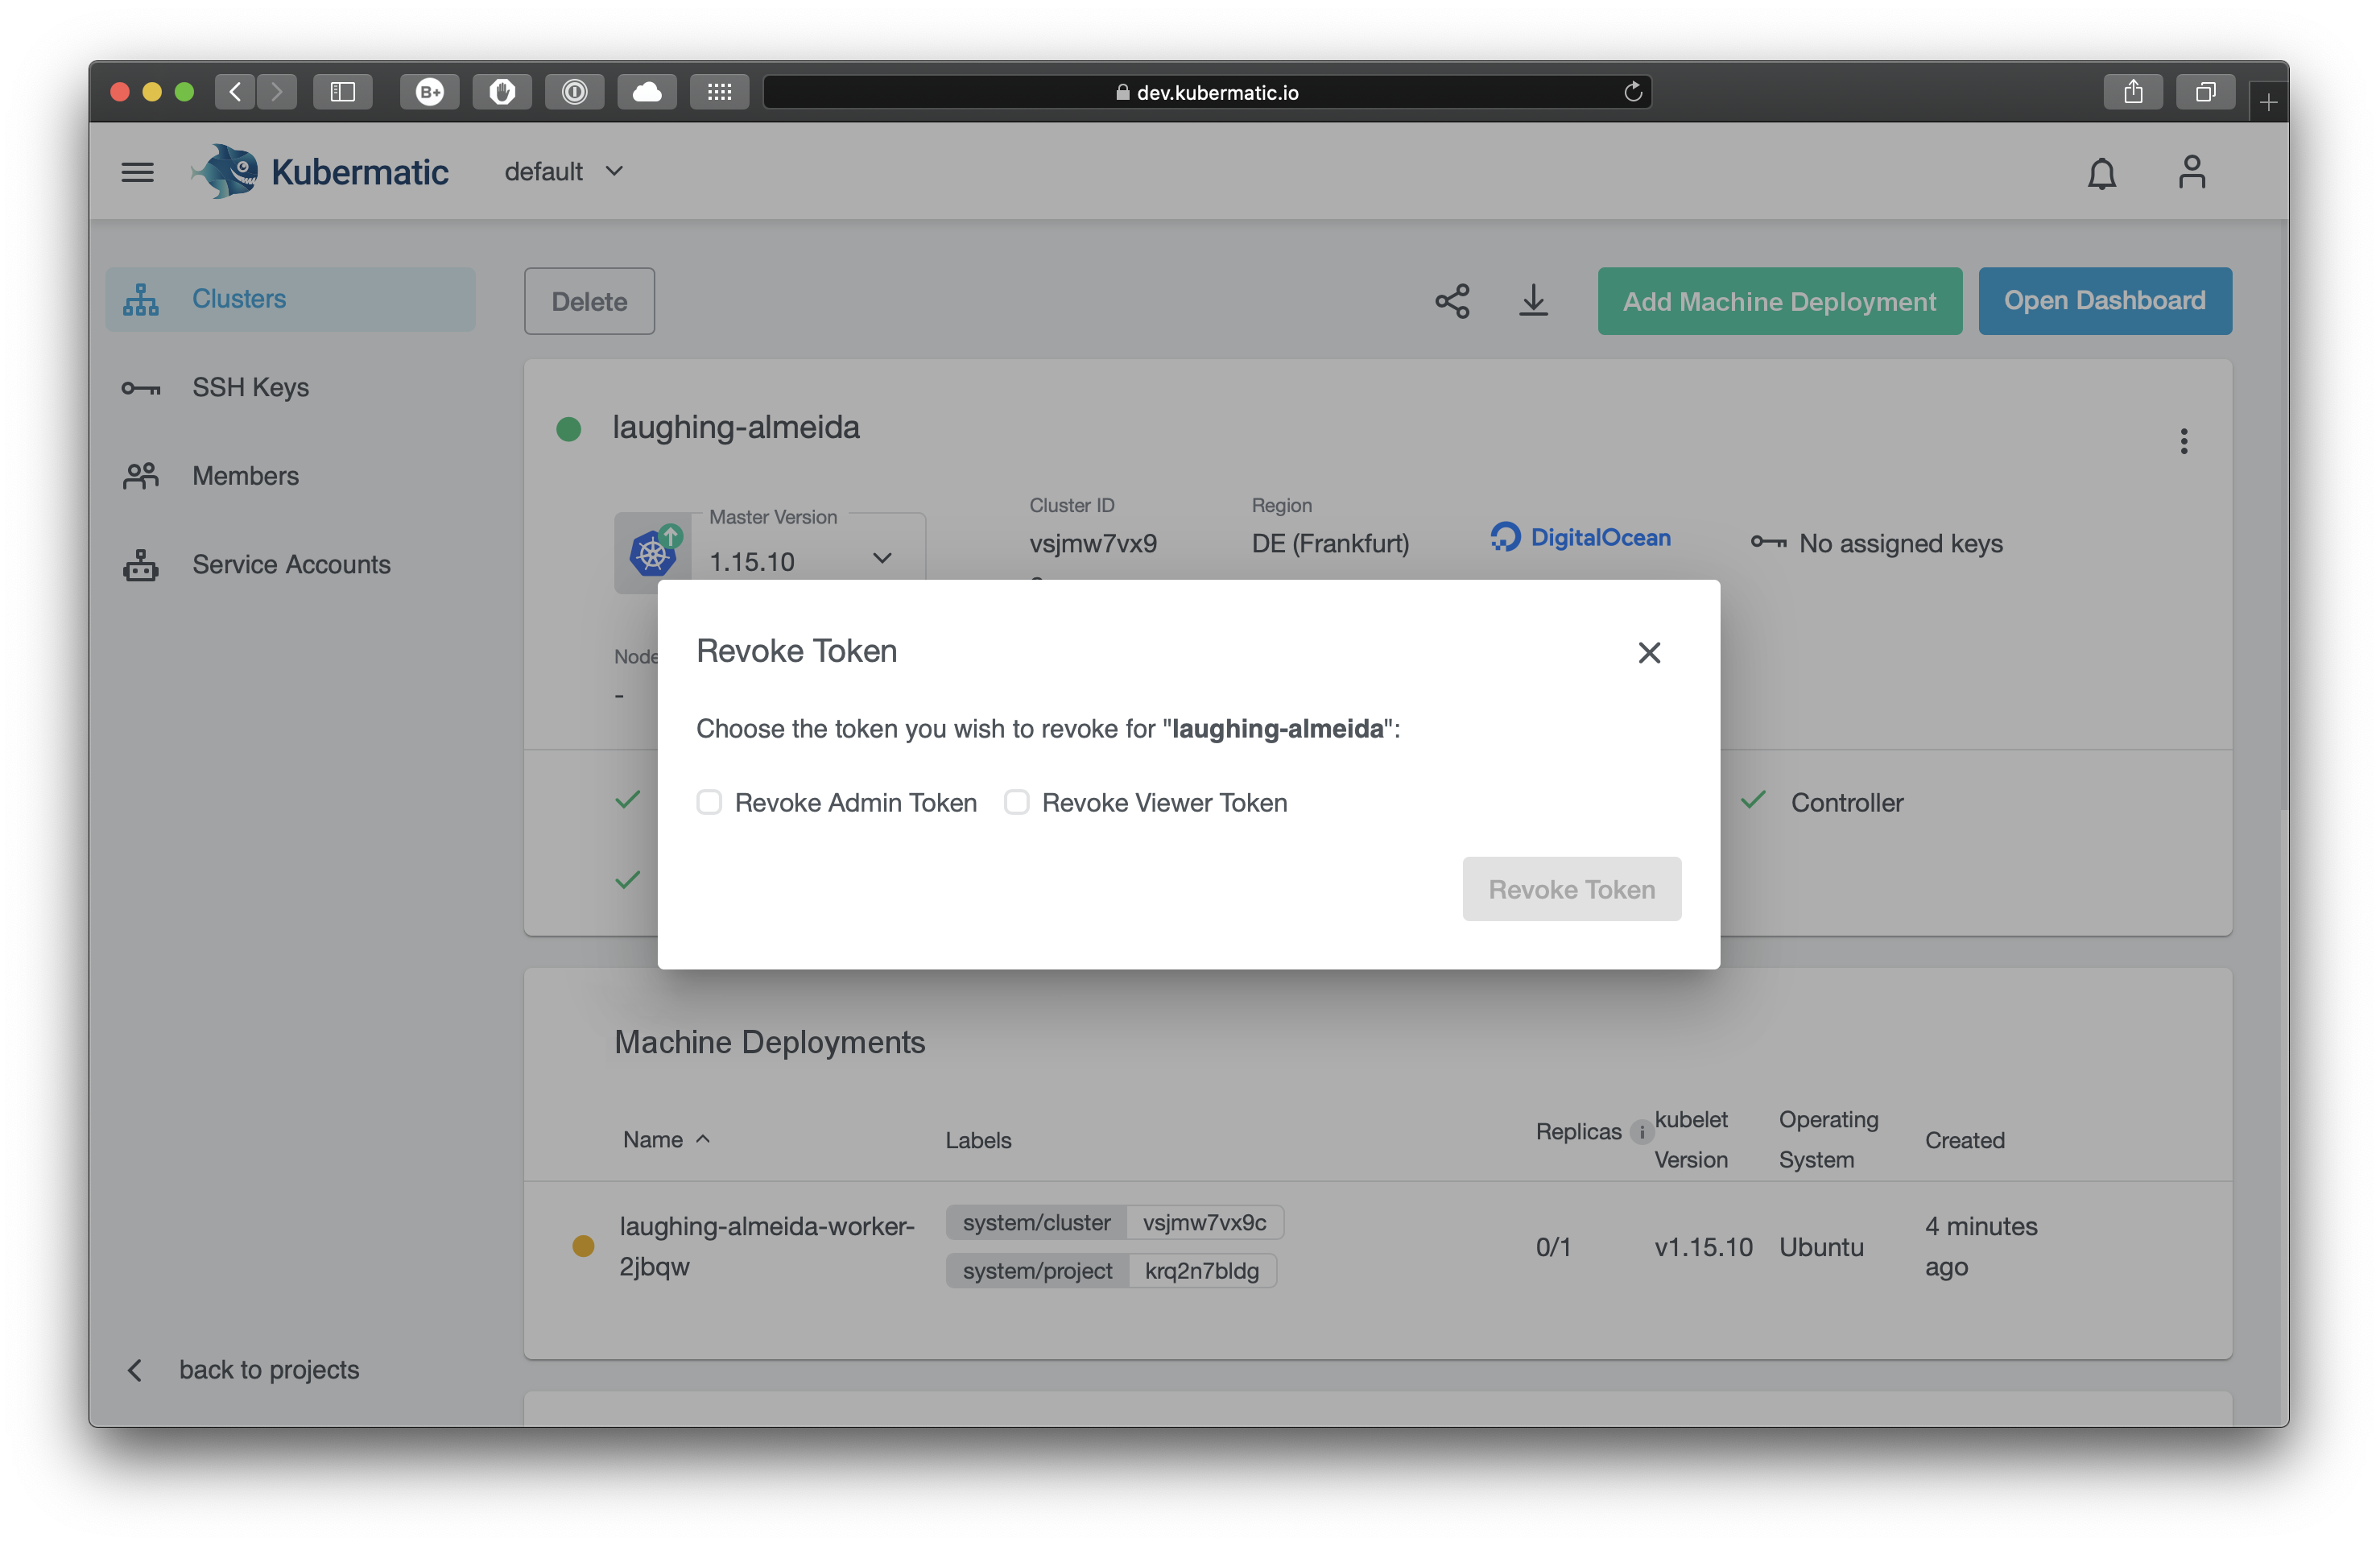
Task: Open the cluster three-dot options menu
Action: (2184, 441)
